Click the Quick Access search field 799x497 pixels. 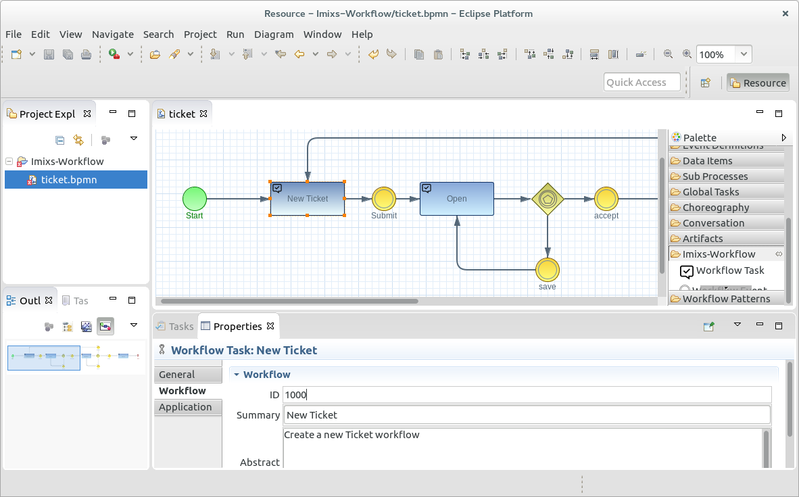(642, 82)
